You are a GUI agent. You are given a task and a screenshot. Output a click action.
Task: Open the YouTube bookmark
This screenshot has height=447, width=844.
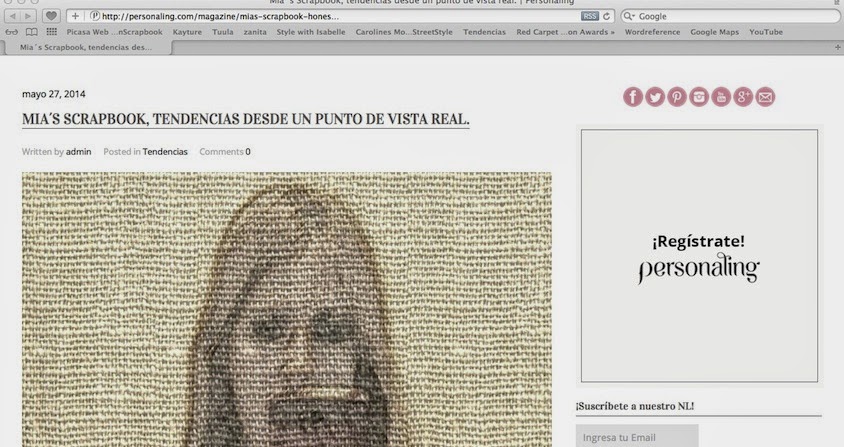(766, 32)
